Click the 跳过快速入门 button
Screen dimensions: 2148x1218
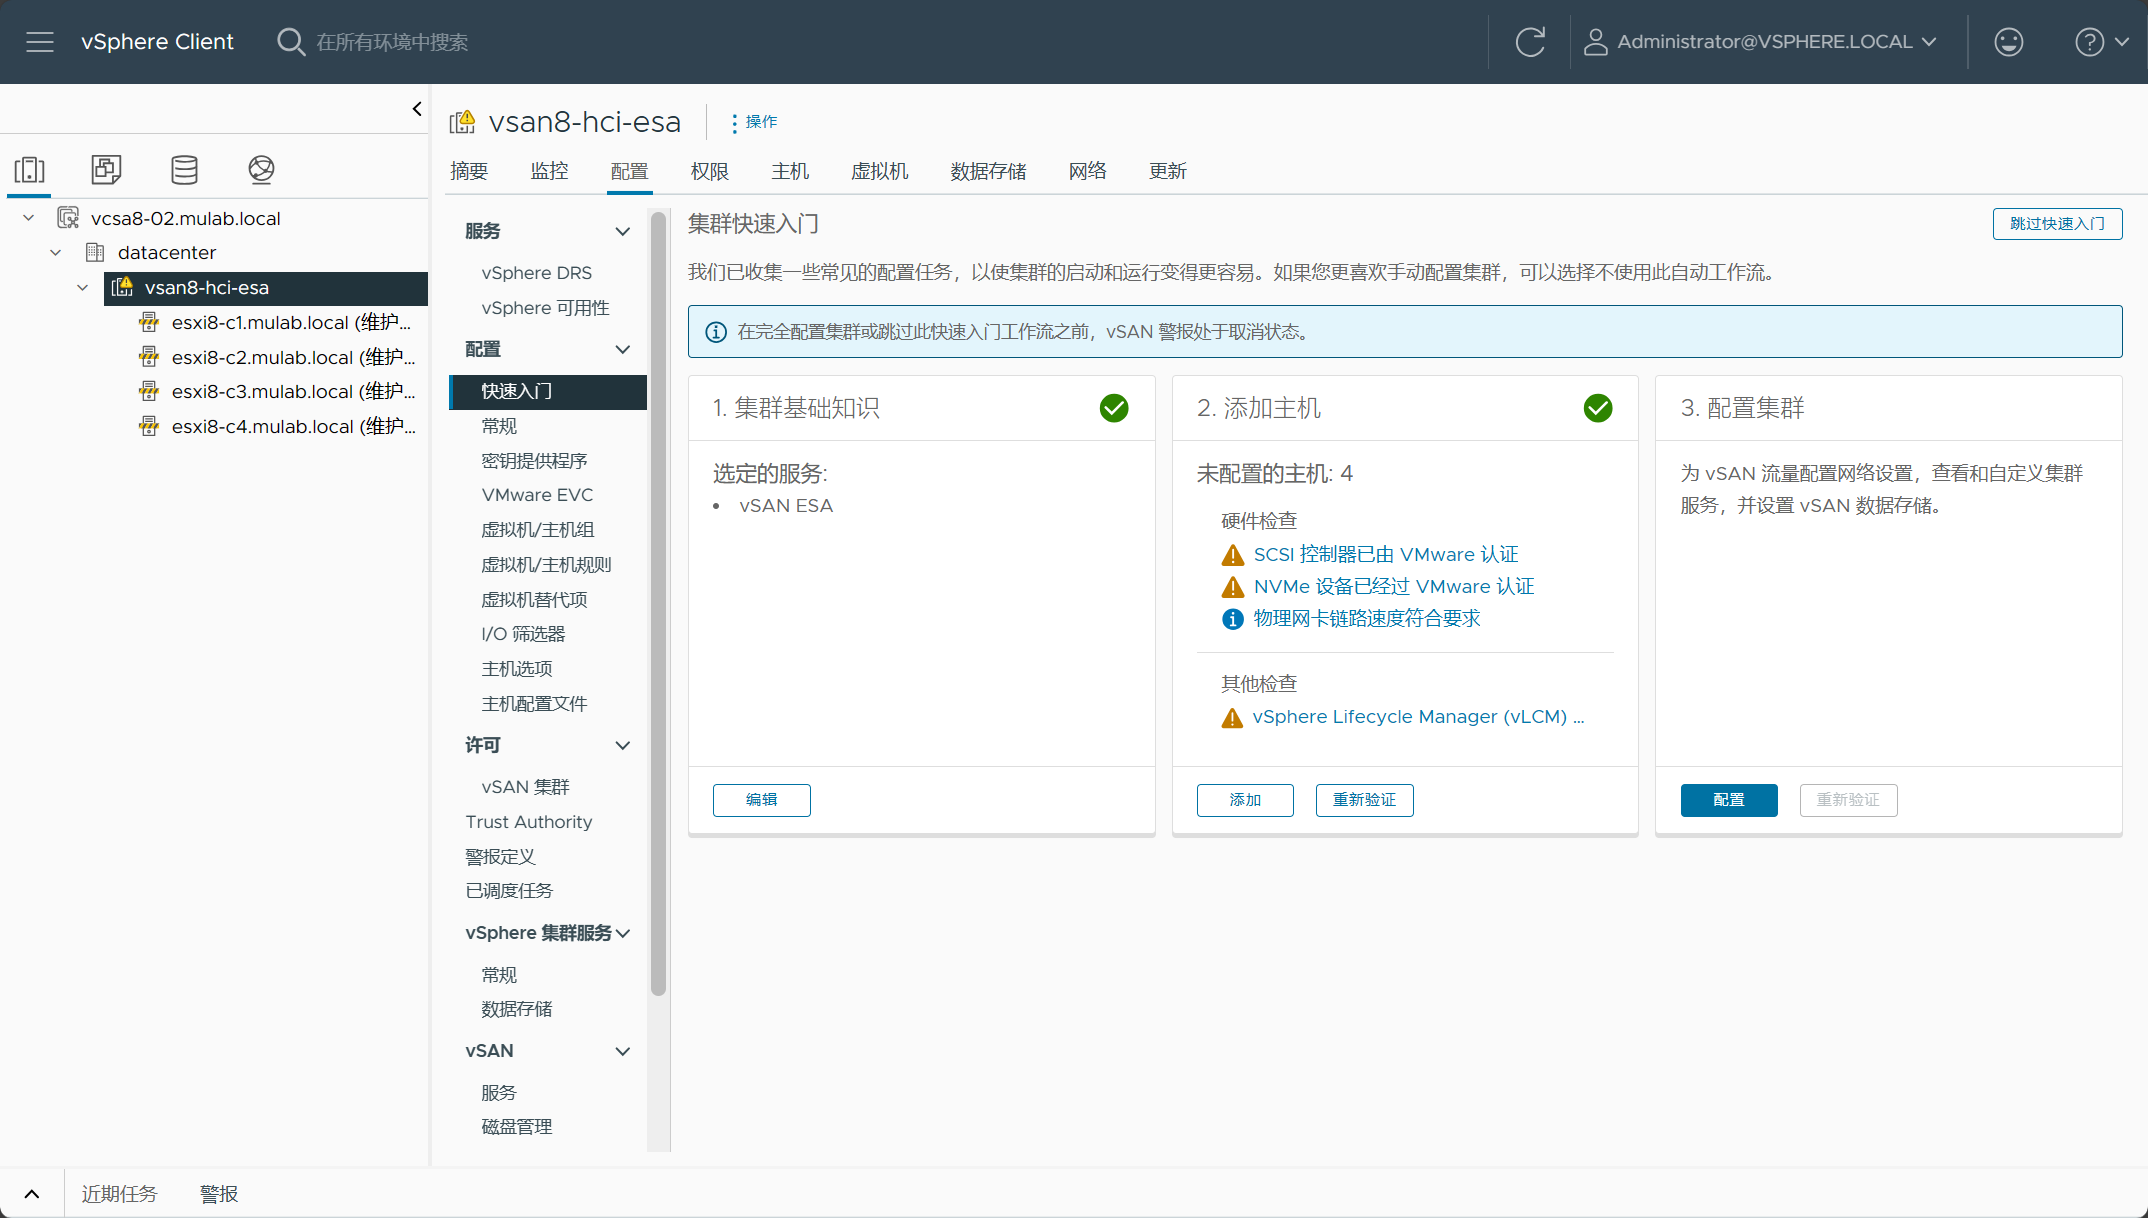(2057, 224)
